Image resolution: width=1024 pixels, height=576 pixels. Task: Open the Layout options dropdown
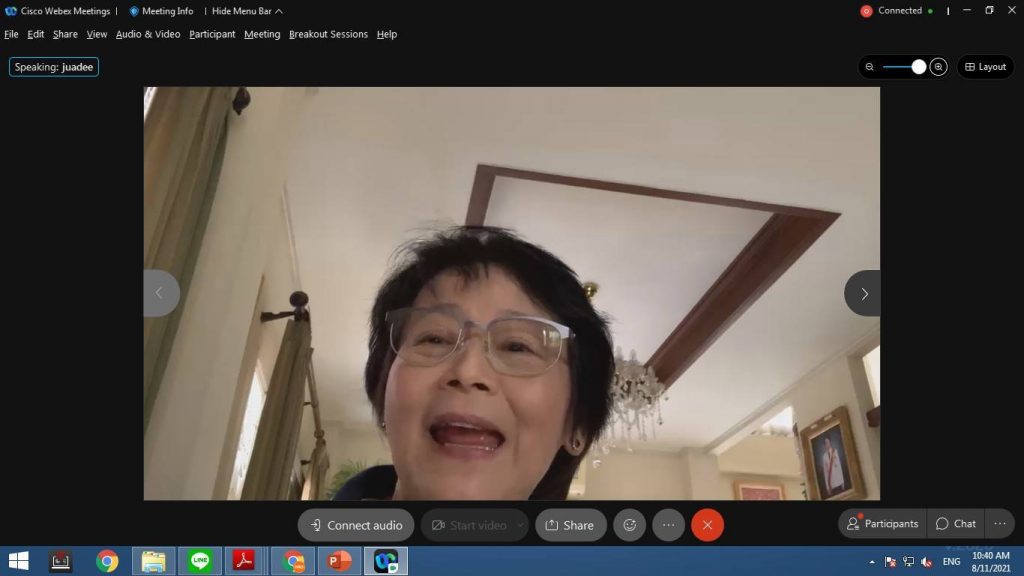[x=985, y=67]
